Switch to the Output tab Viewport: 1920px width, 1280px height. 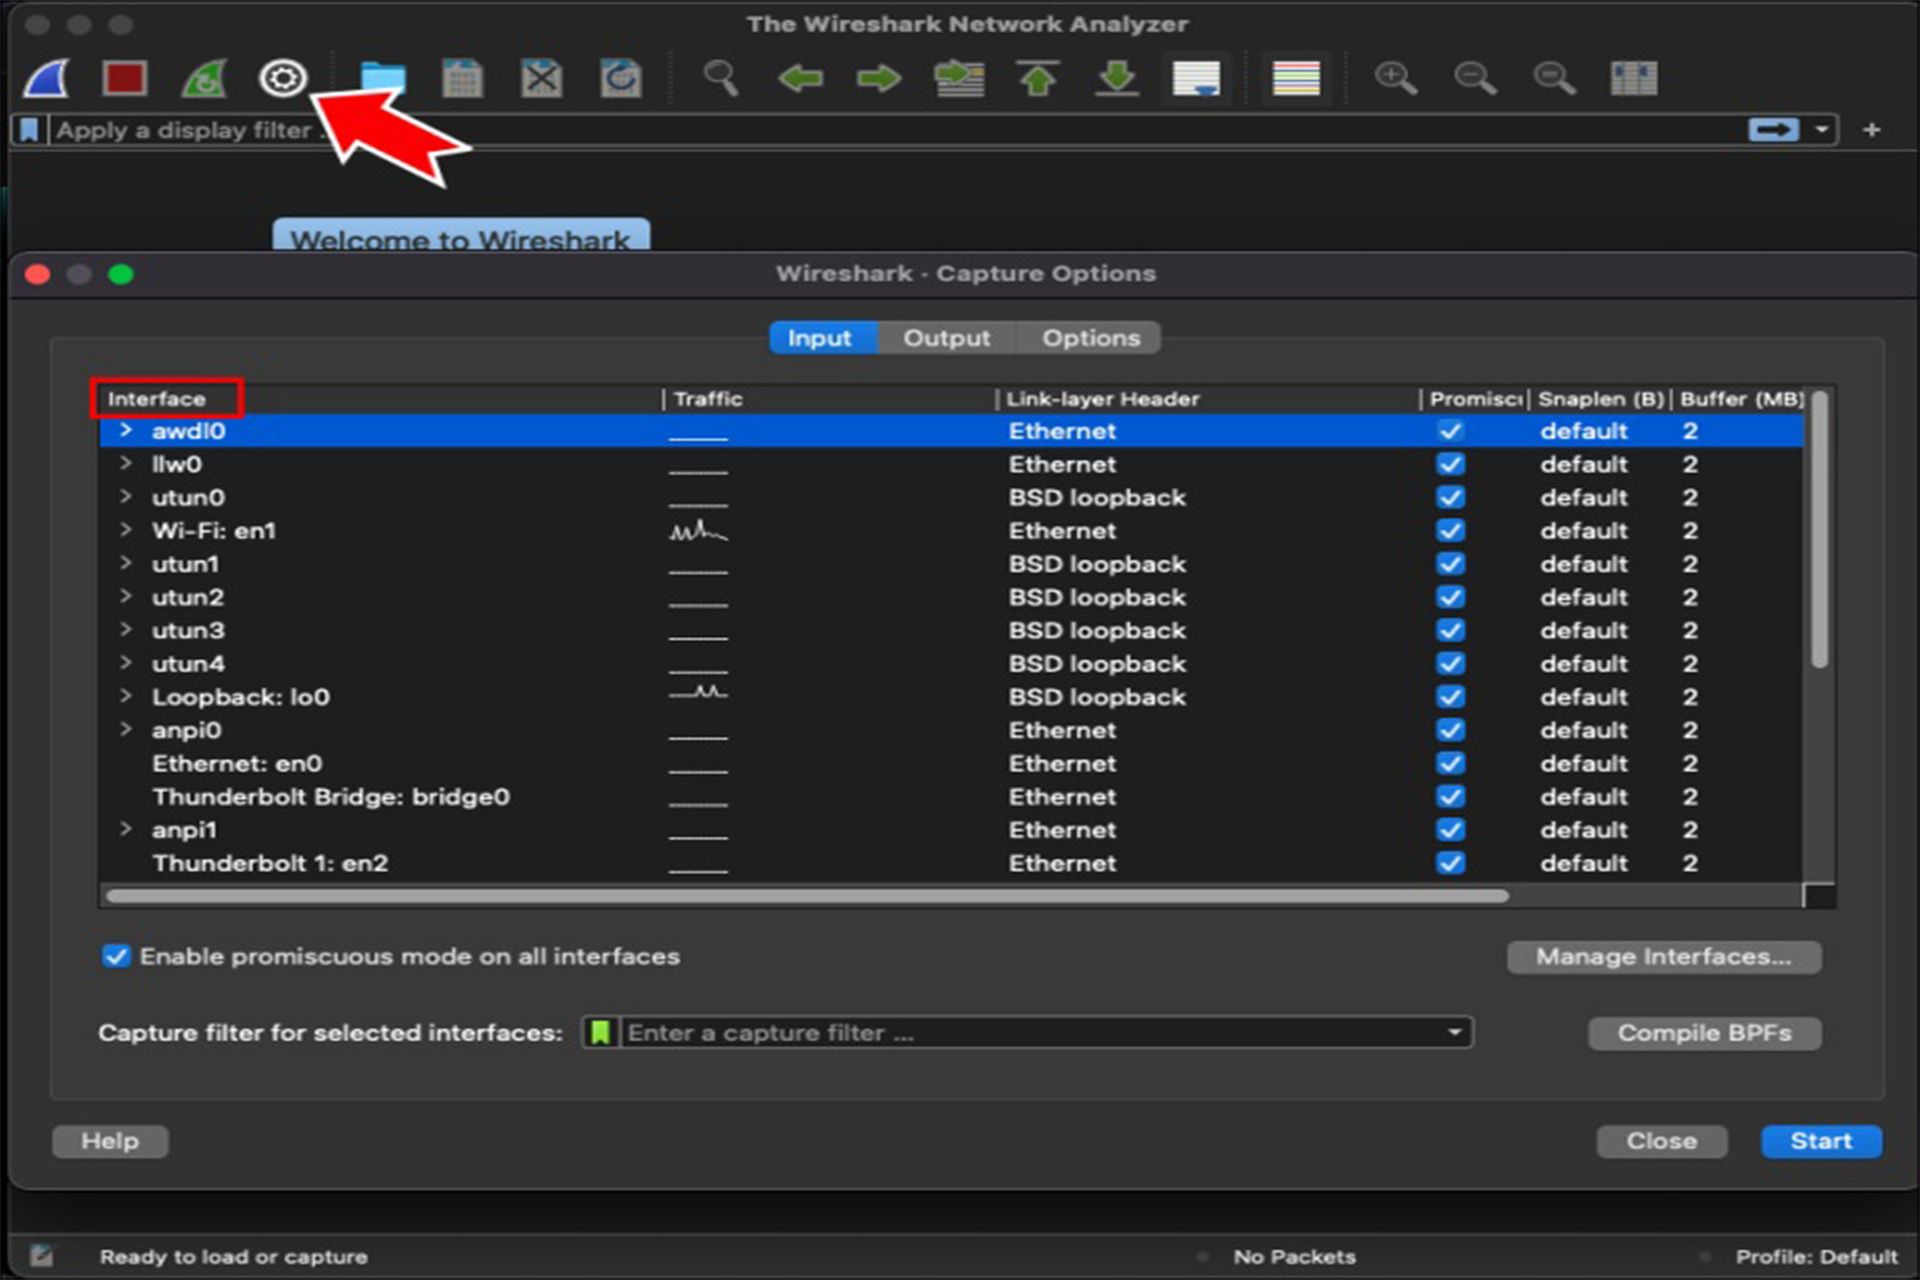point(944,337)
